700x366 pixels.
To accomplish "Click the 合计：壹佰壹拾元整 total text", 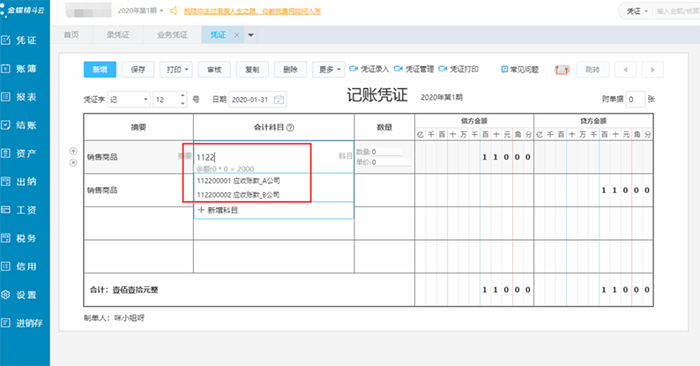I will tap(124, 290).
